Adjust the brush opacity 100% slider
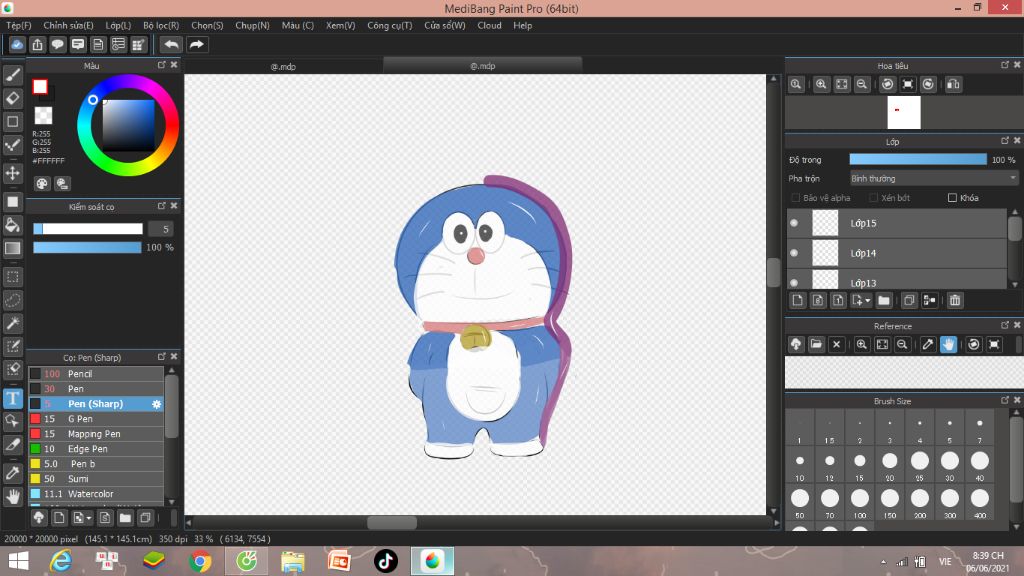1024x576 pixels. (x=88, y=248)
